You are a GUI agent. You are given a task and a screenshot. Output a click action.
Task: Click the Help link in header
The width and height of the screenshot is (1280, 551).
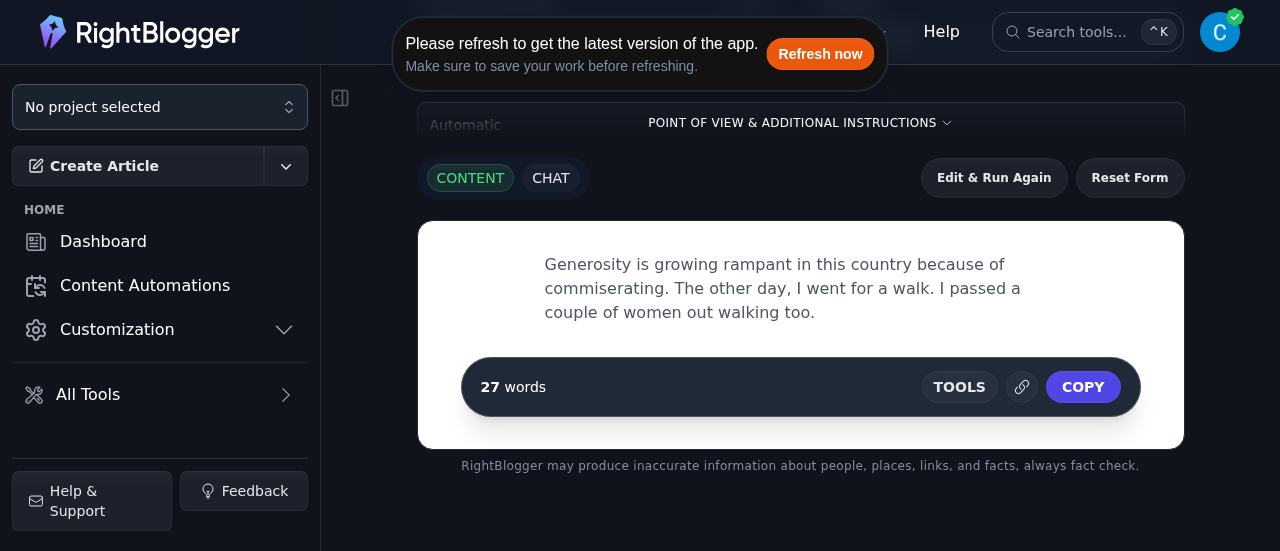click(x=941, y=32)
